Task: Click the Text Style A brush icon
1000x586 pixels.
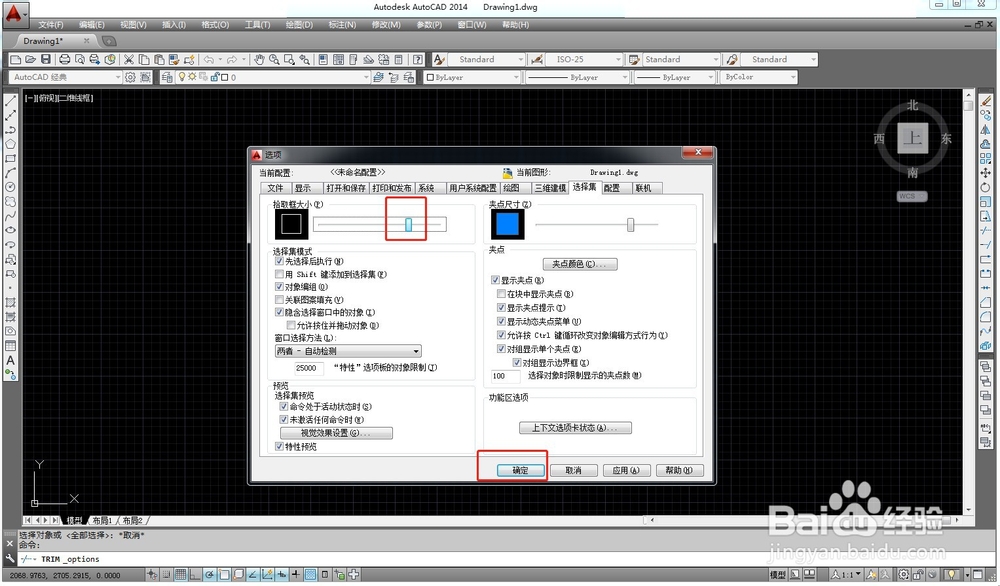Action: coord(439,59)
